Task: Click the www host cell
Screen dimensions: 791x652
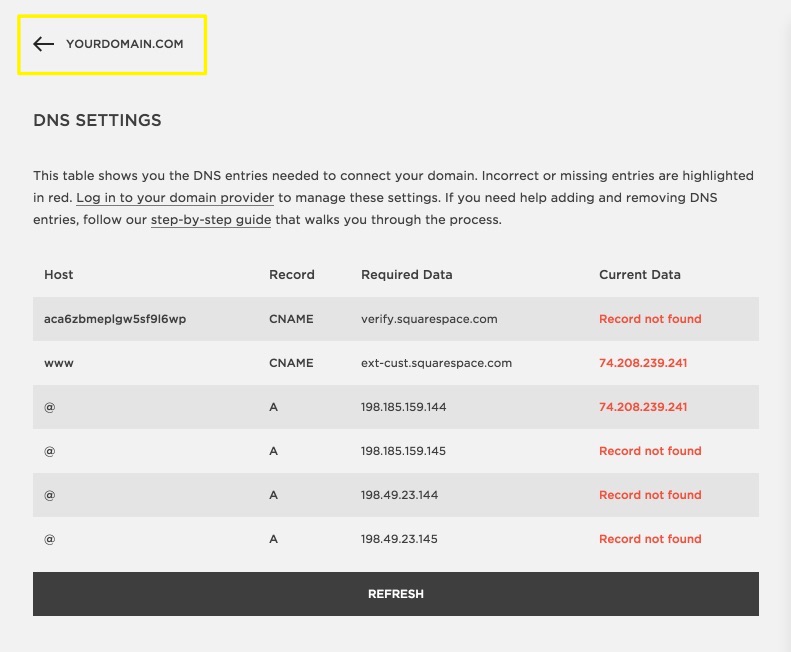Action: [59, 363]
